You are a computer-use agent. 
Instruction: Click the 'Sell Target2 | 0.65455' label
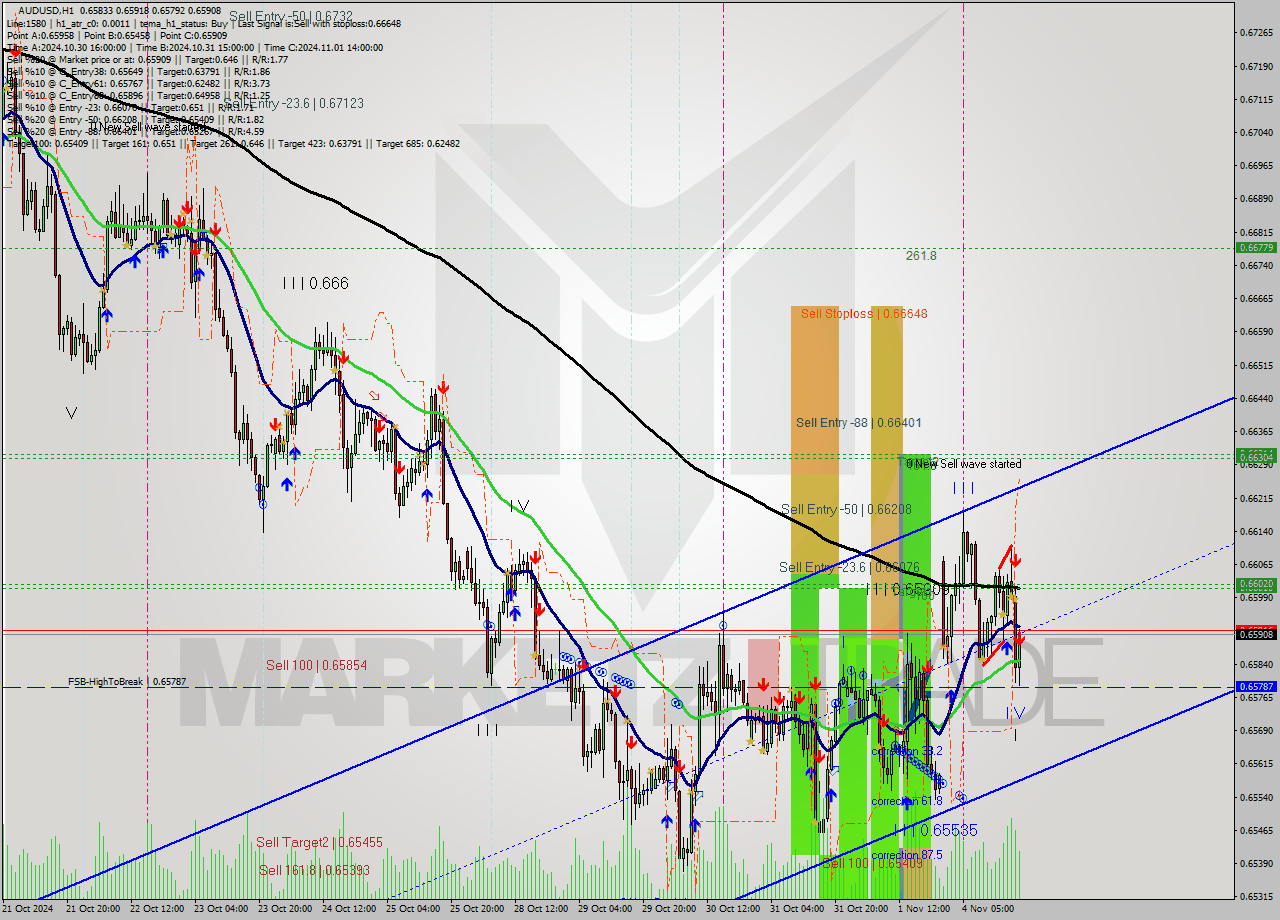tap(319, 843)
